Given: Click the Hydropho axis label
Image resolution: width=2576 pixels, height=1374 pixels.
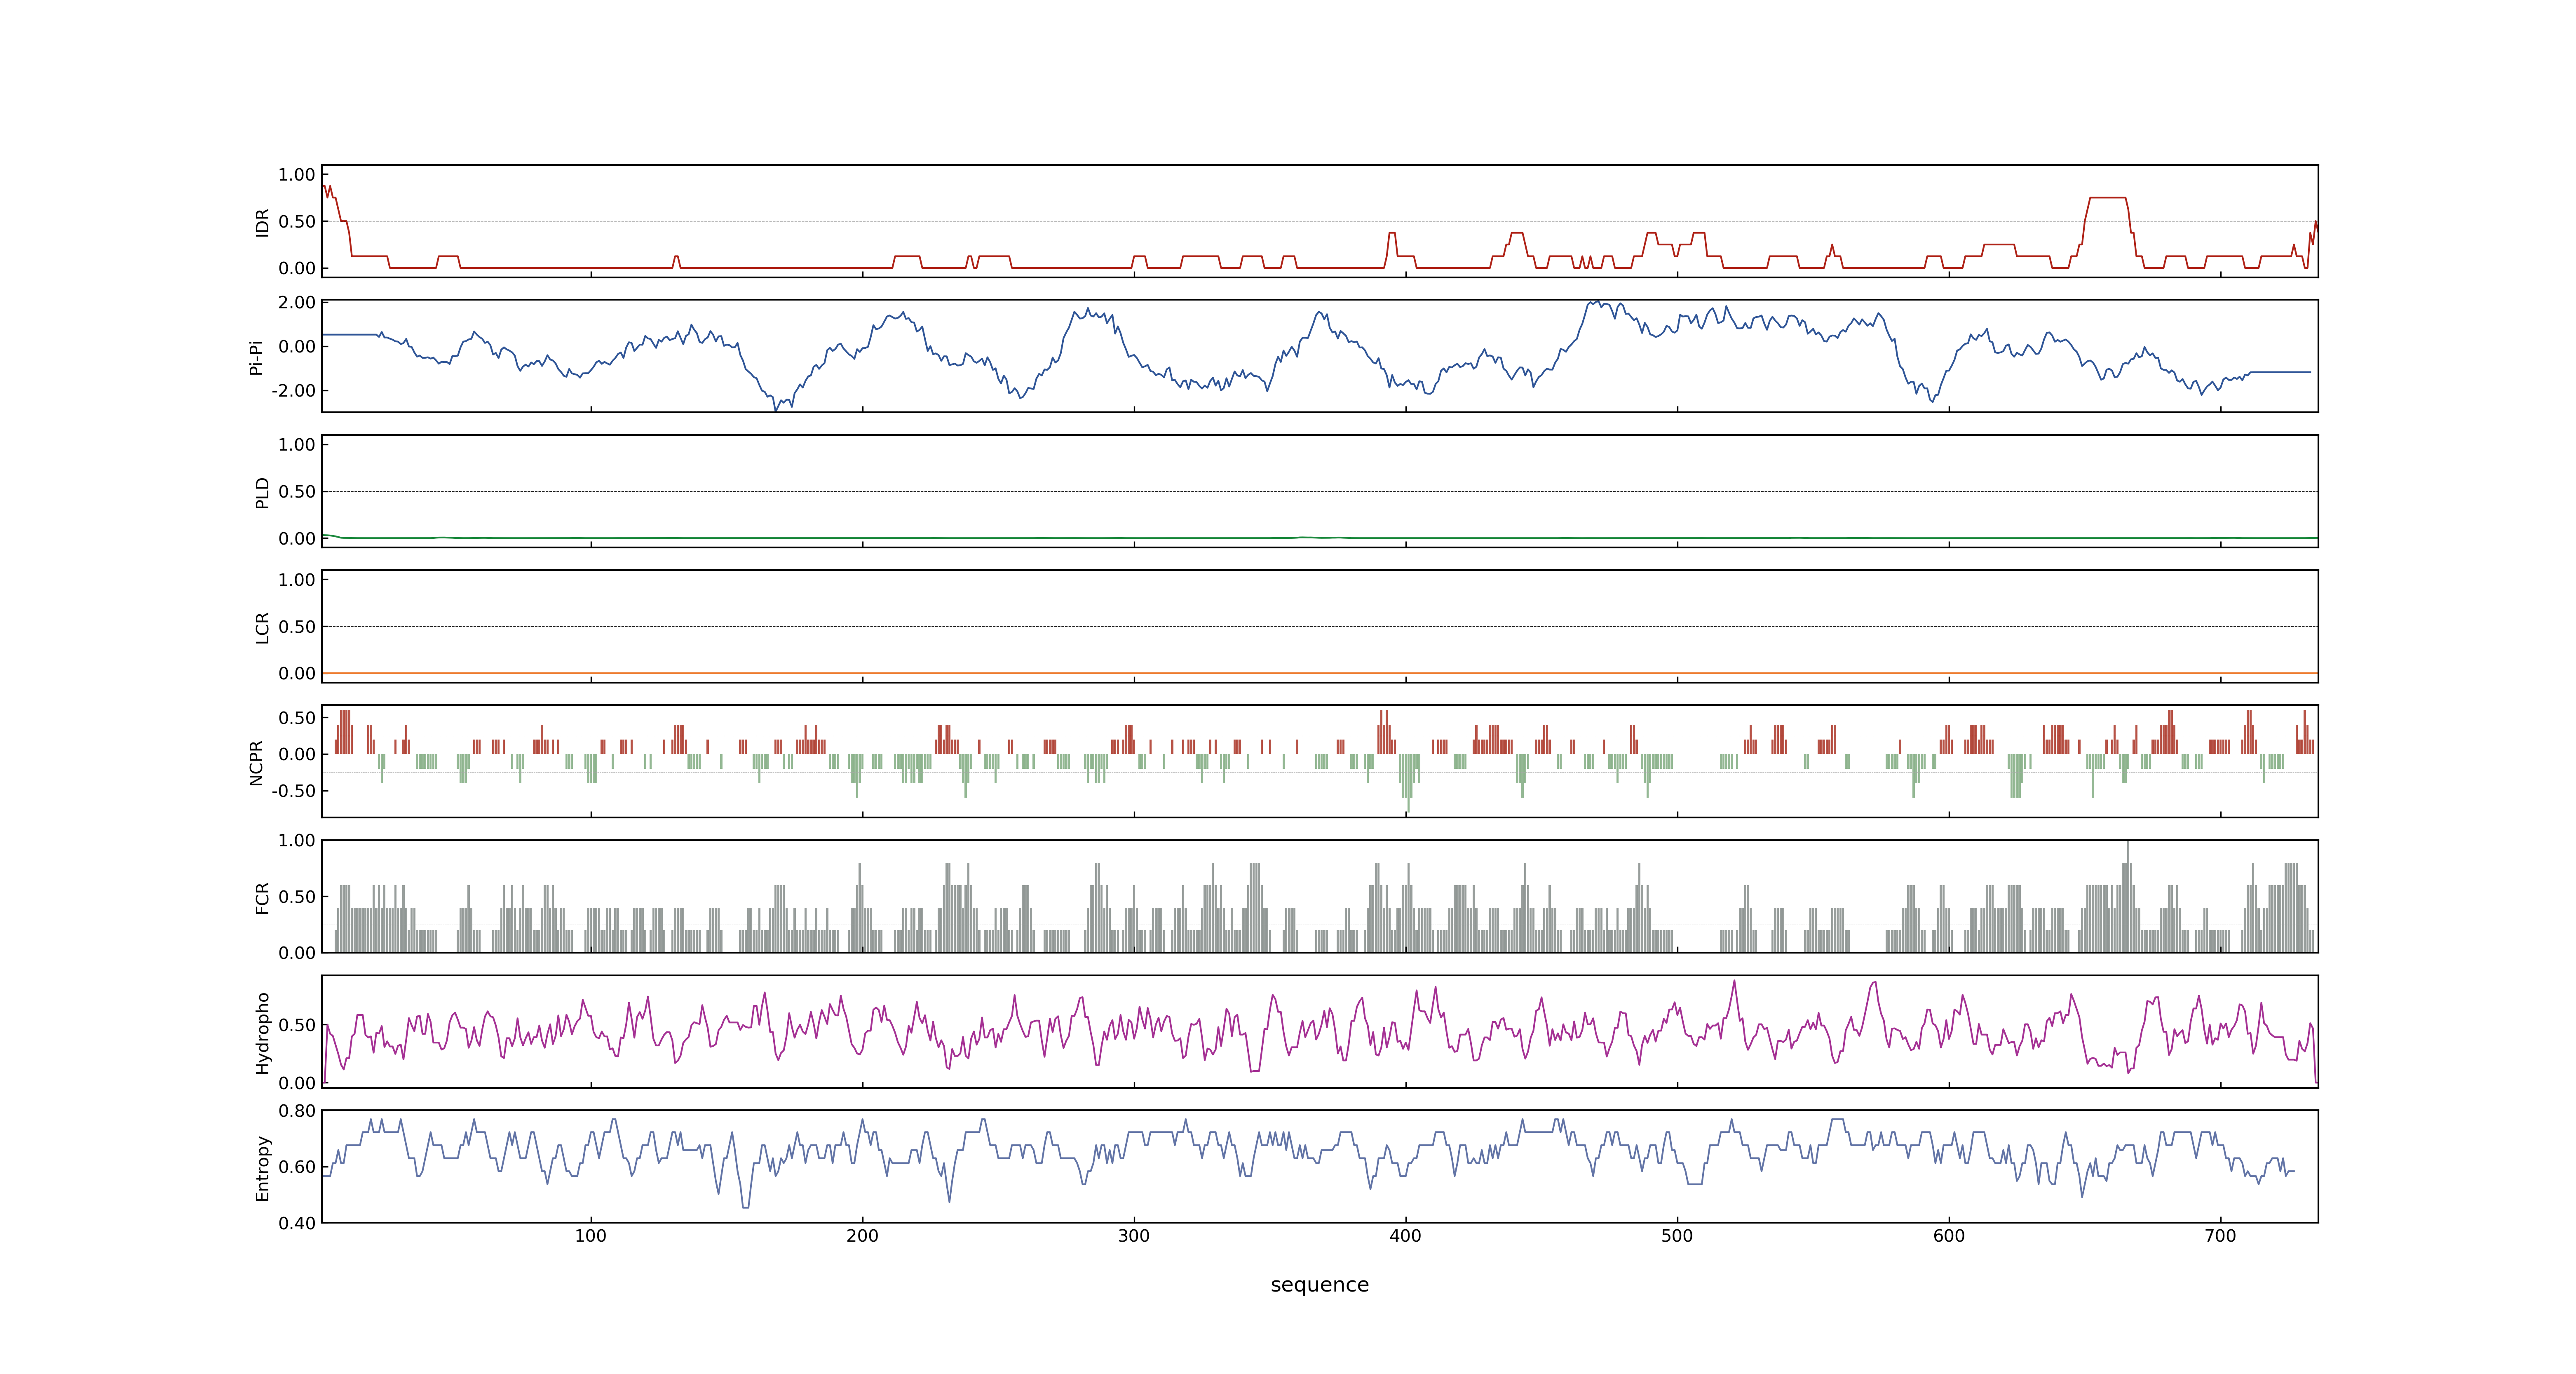Looking at the screenshot, I should (x=263, y=1033).
